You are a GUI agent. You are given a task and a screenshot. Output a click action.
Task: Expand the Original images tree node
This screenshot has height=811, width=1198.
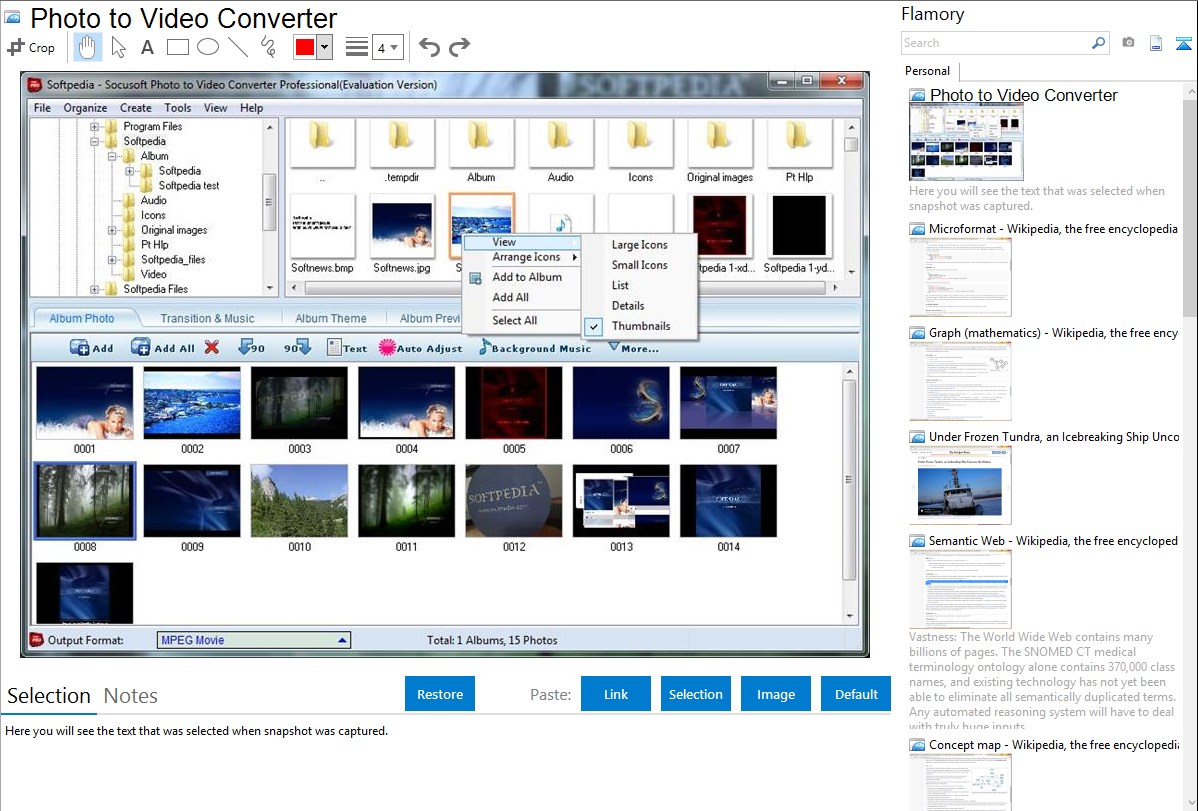(112, 230)
